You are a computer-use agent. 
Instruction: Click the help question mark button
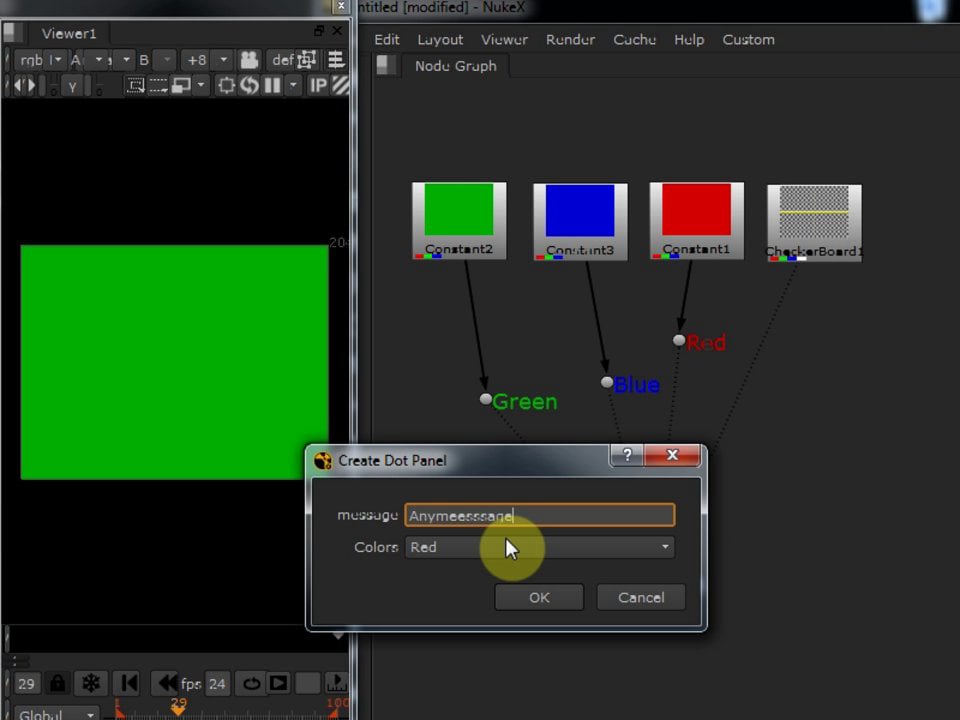(x=627, y=455)
